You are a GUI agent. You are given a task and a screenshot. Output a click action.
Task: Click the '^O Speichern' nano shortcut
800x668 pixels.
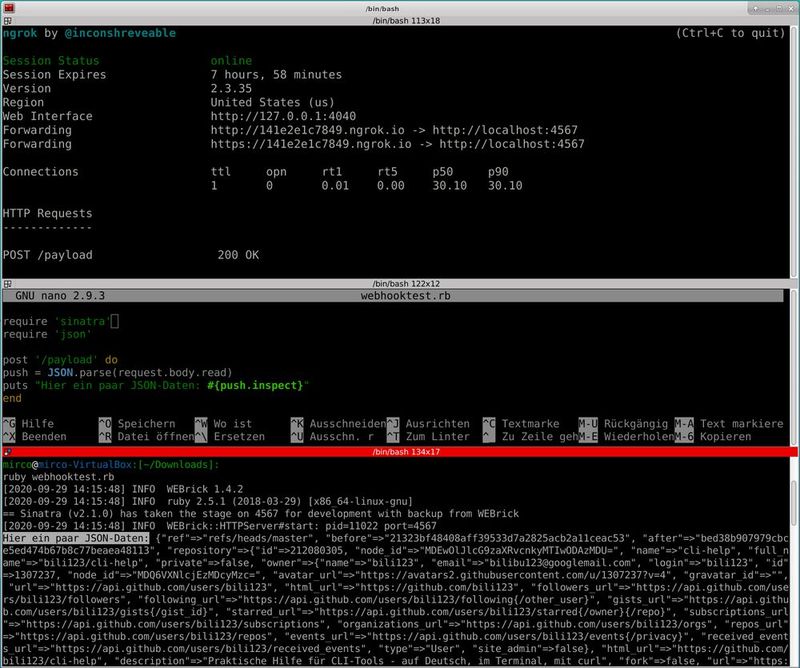click(137, 424)
